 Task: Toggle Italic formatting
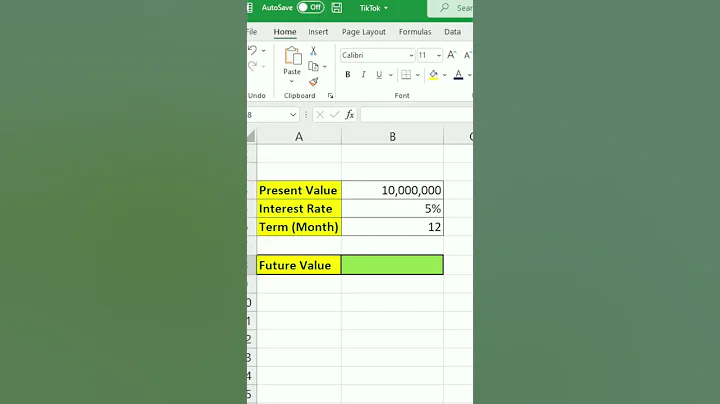click(363, 74)
